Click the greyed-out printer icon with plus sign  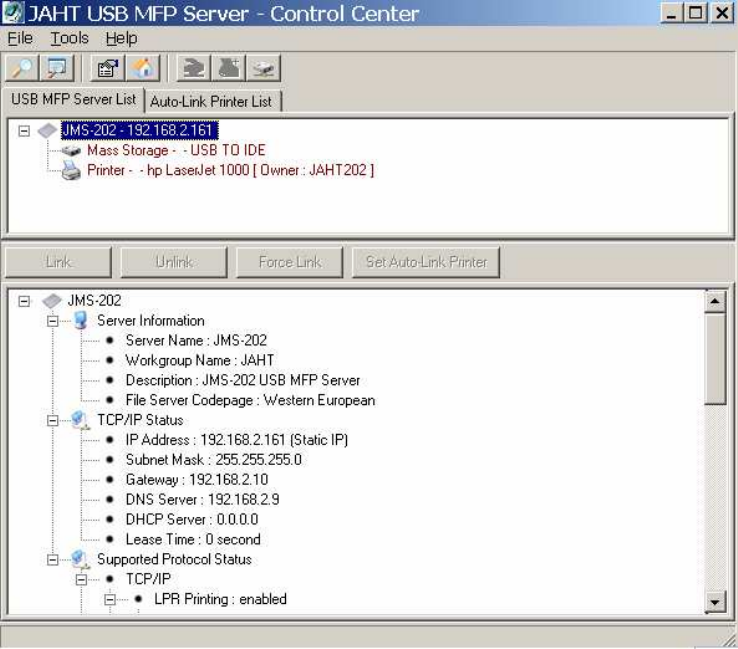[x=228, y=68]
